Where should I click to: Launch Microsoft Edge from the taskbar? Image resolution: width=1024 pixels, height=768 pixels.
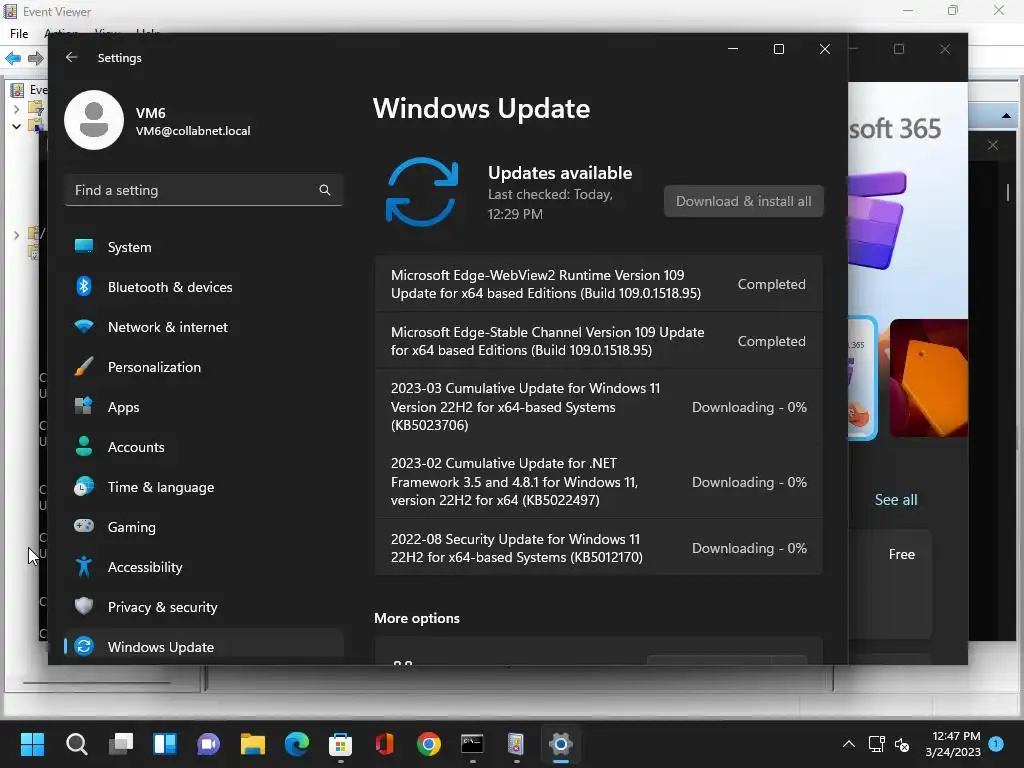click(297, 744)
